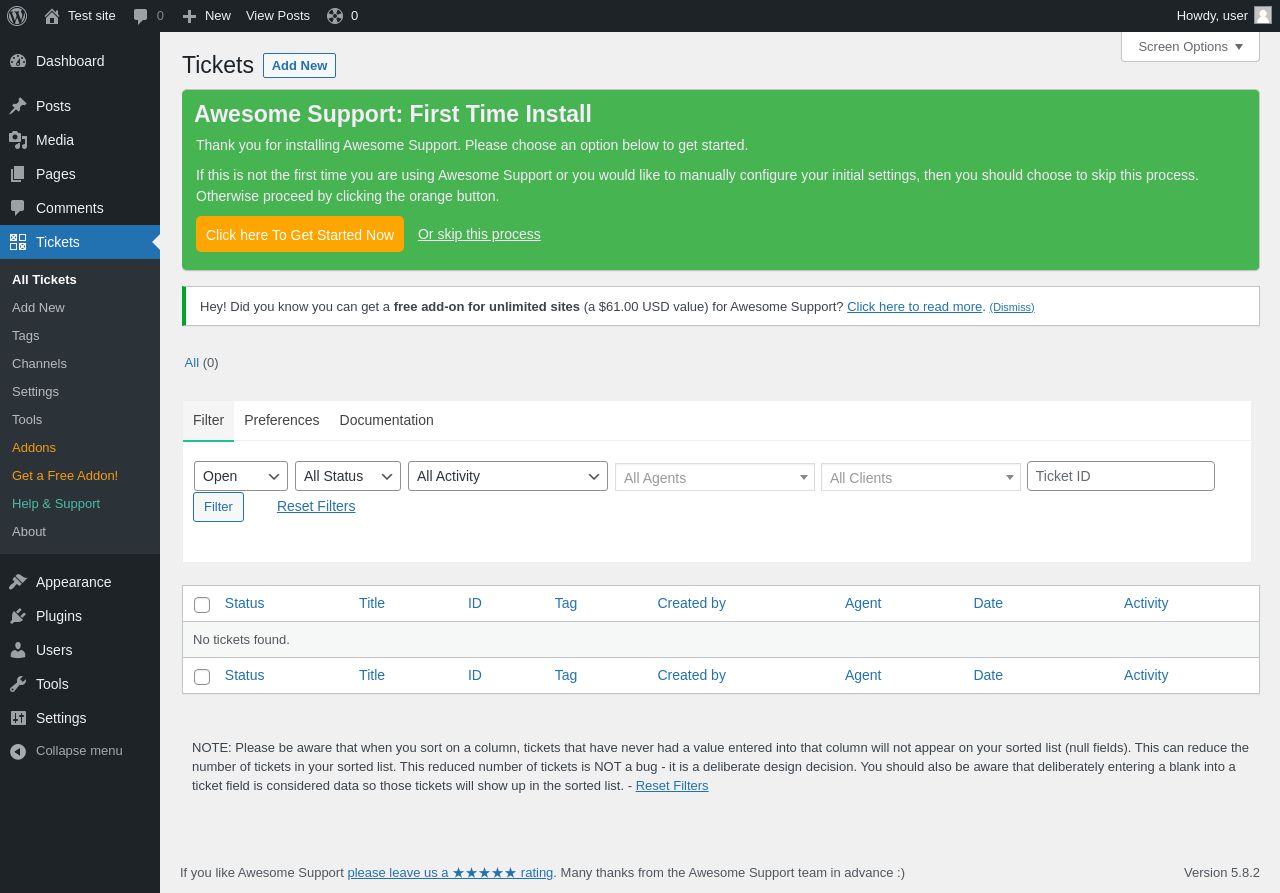The image size is (1280, 893).
Task: Sort by Agent column in header
Action: pyautogui.click(x=863, y=603)
